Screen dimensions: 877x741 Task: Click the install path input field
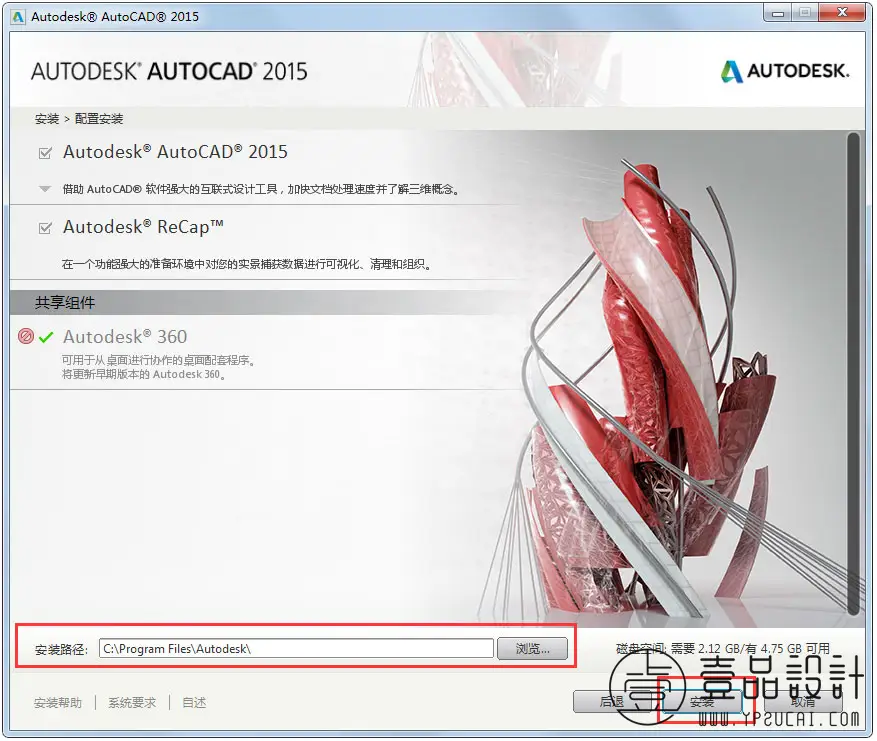pyautogui.click(x=296, y=649)
